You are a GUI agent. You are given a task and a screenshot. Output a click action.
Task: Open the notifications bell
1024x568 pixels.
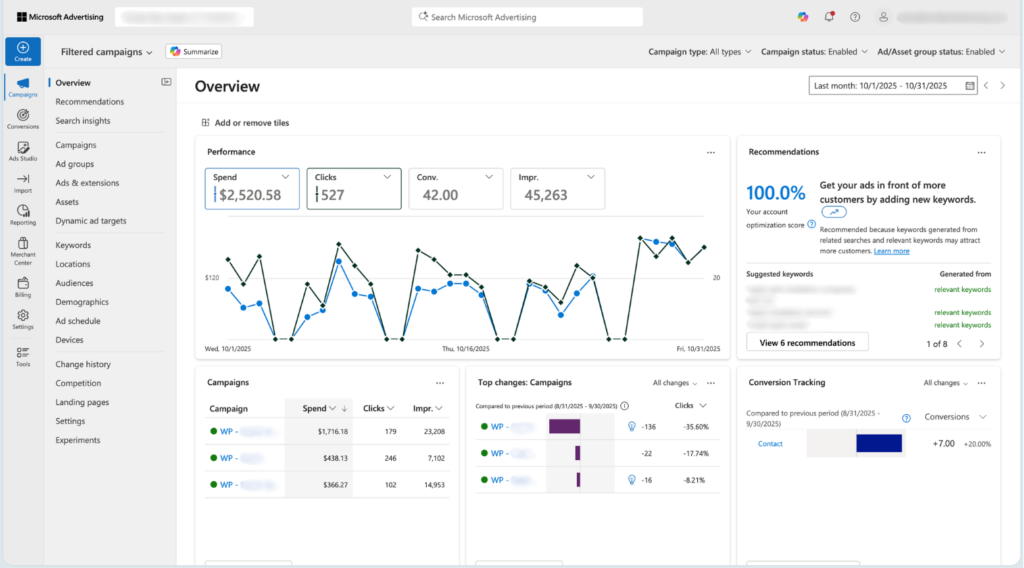pyautogui.click(x=829, y=17)
